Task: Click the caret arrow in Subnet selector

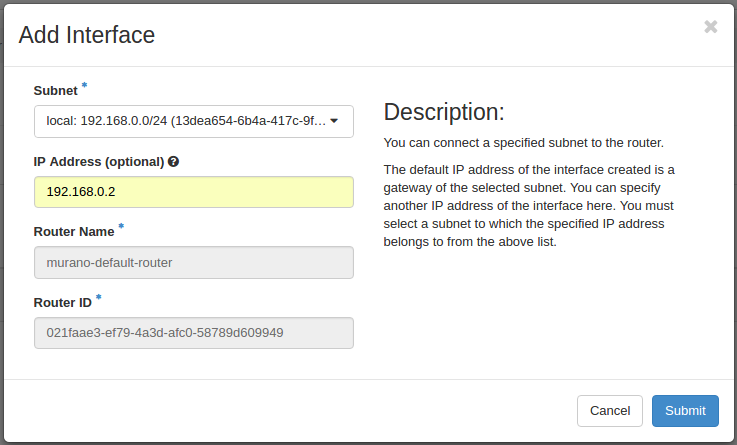Action: 334,121
